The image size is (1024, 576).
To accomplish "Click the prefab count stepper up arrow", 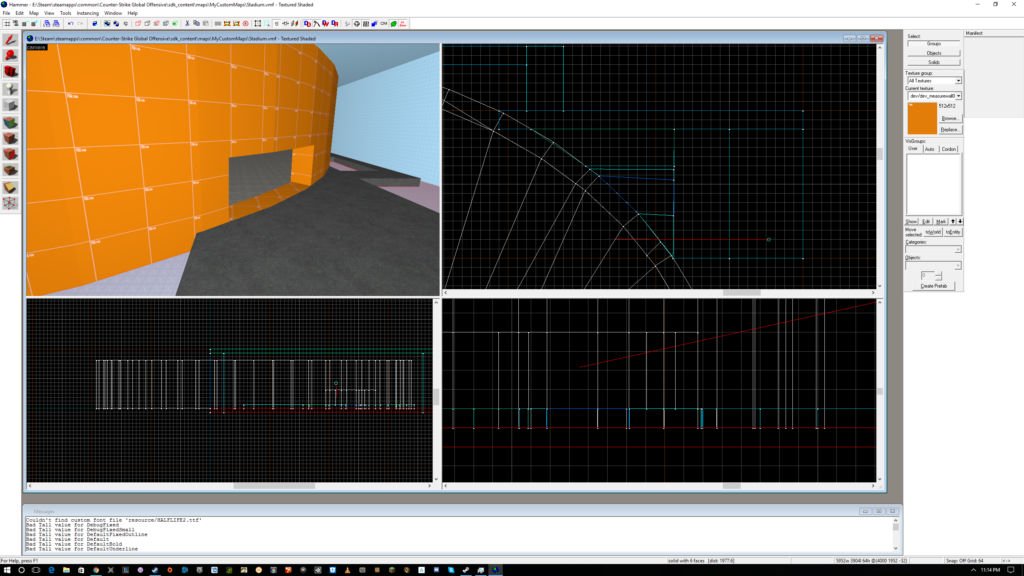I will point(939,274).
